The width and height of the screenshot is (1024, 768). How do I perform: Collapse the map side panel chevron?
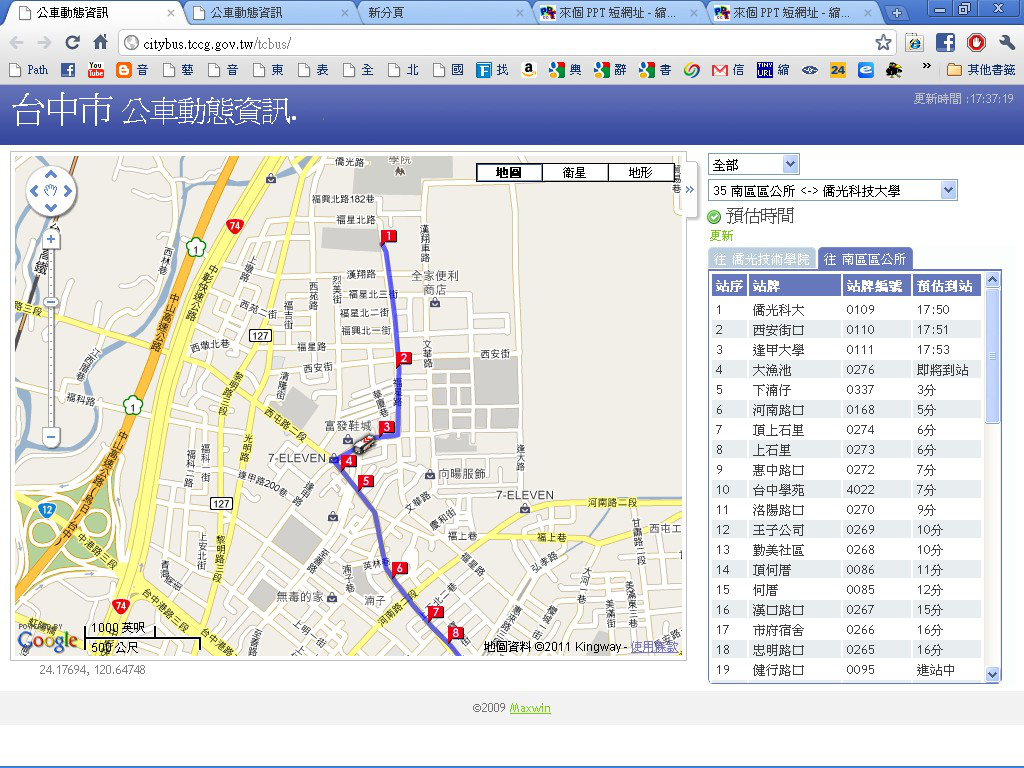[x=689, y=188]
